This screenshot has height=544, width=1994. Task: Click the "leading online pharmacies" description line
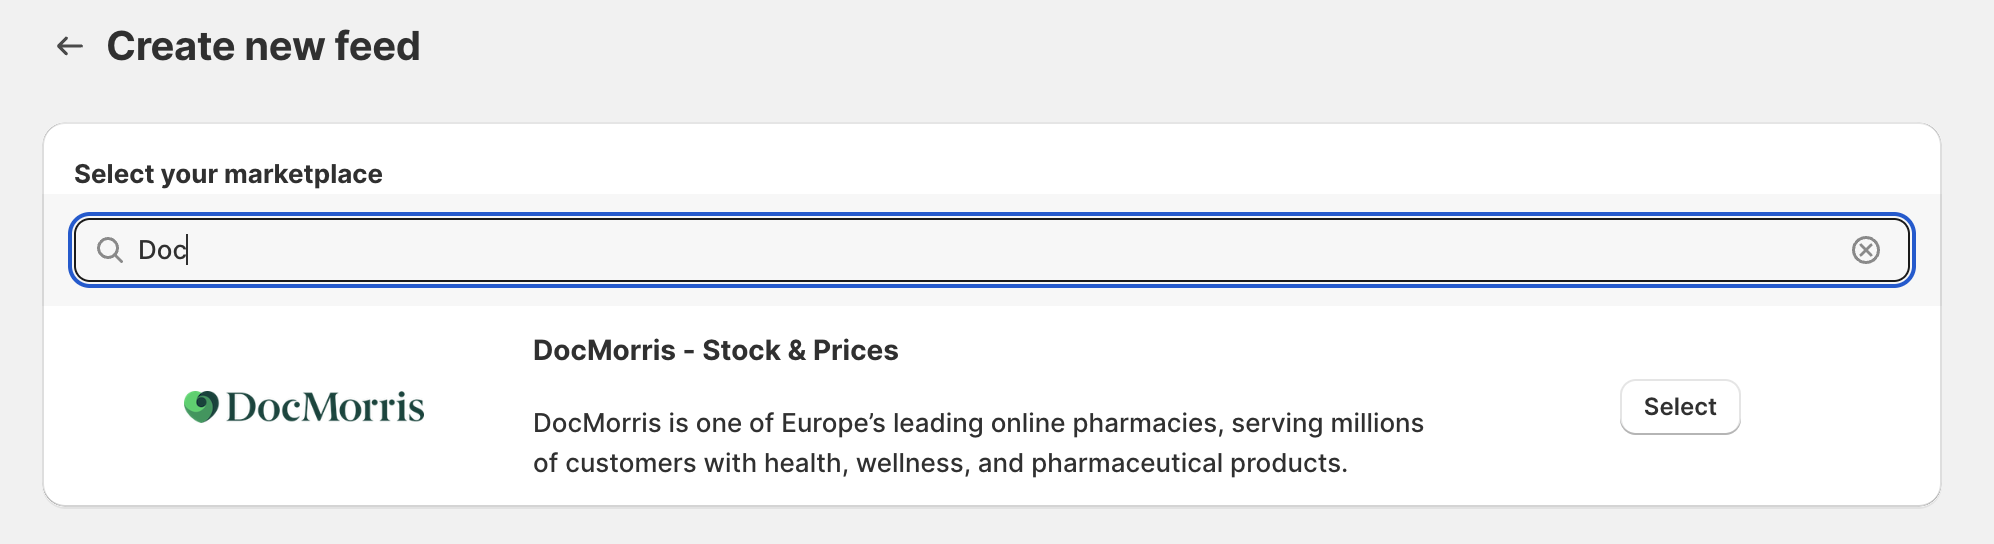point(978,423)
